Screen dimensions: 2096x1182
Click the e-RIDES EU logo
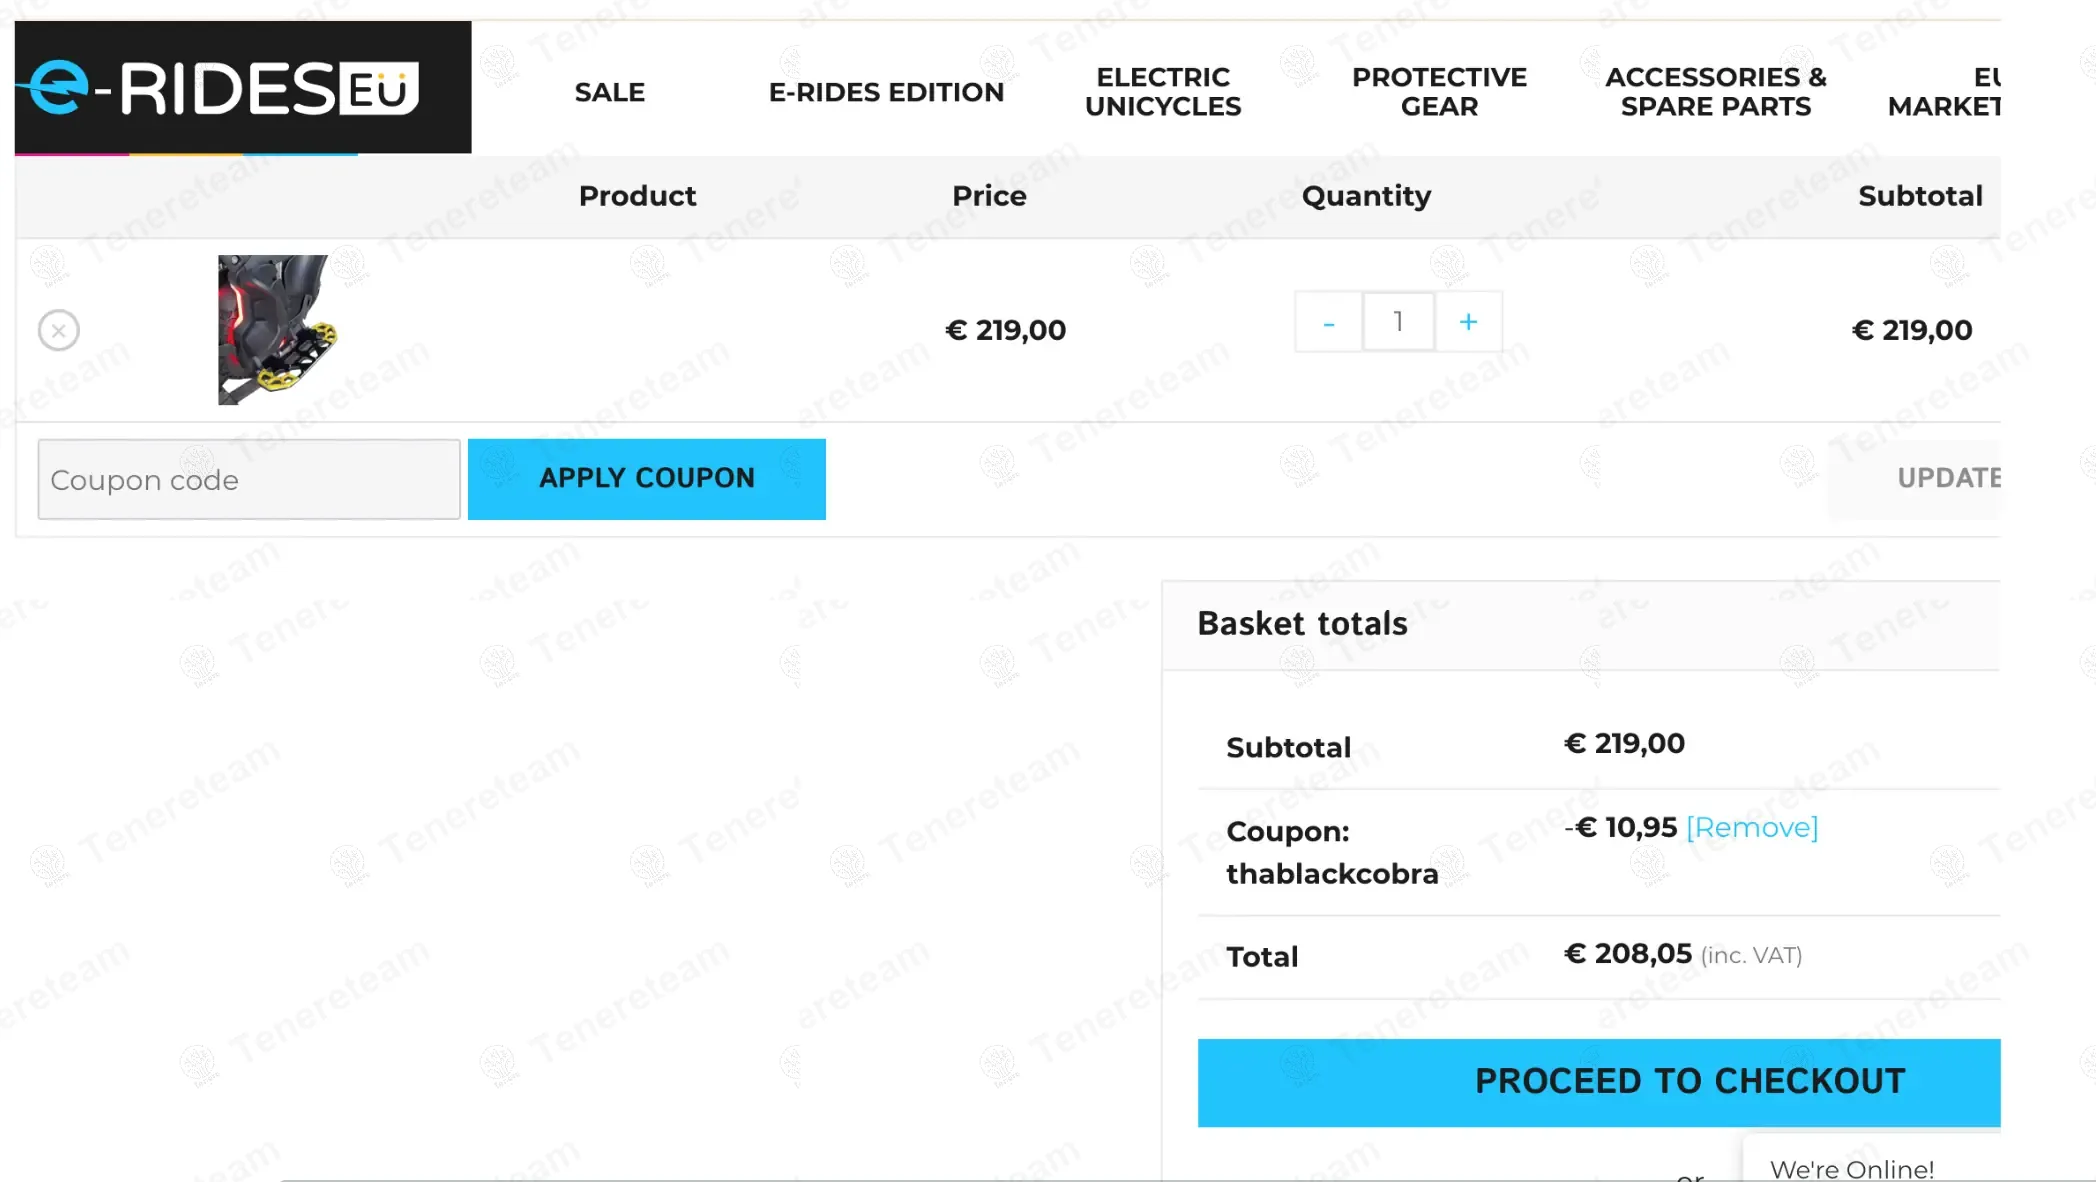click(242, 88)
